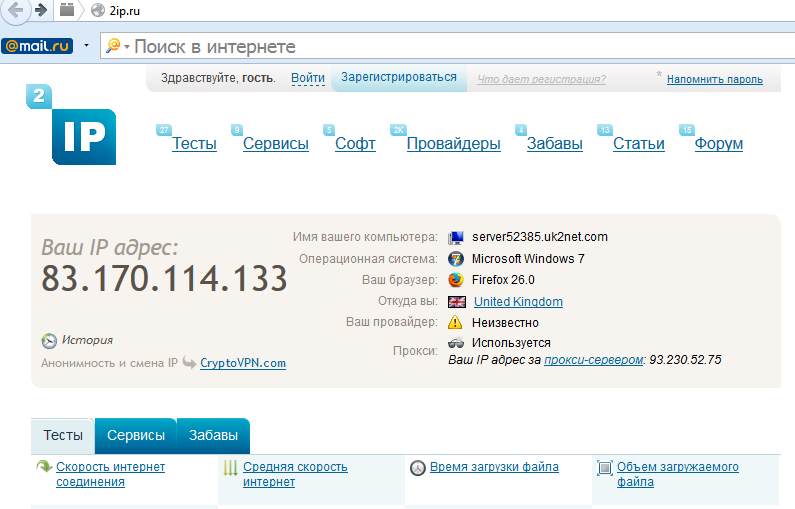Click the internet connection speed test icon
Viewport: 795px width, 509px height.
(44, 467)
